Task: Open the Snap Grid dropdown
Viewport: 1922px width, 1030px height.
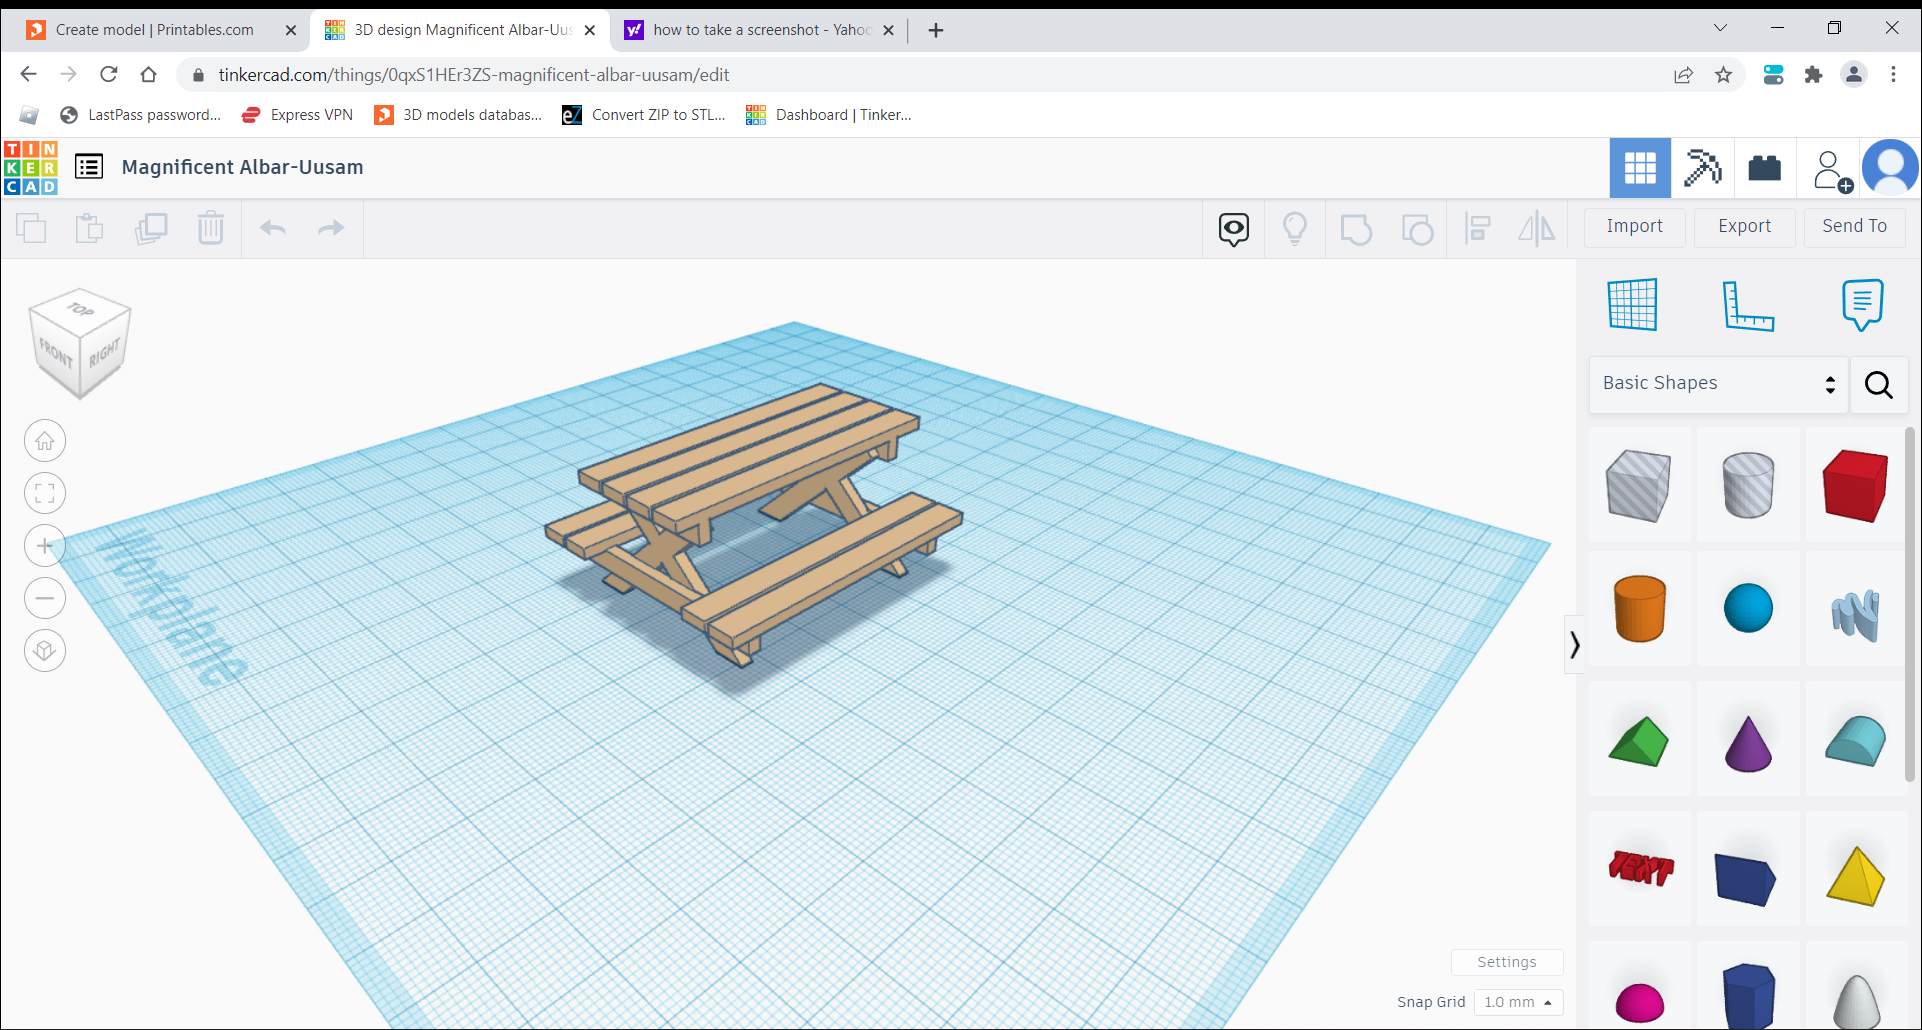Action: point(1518,1002)
